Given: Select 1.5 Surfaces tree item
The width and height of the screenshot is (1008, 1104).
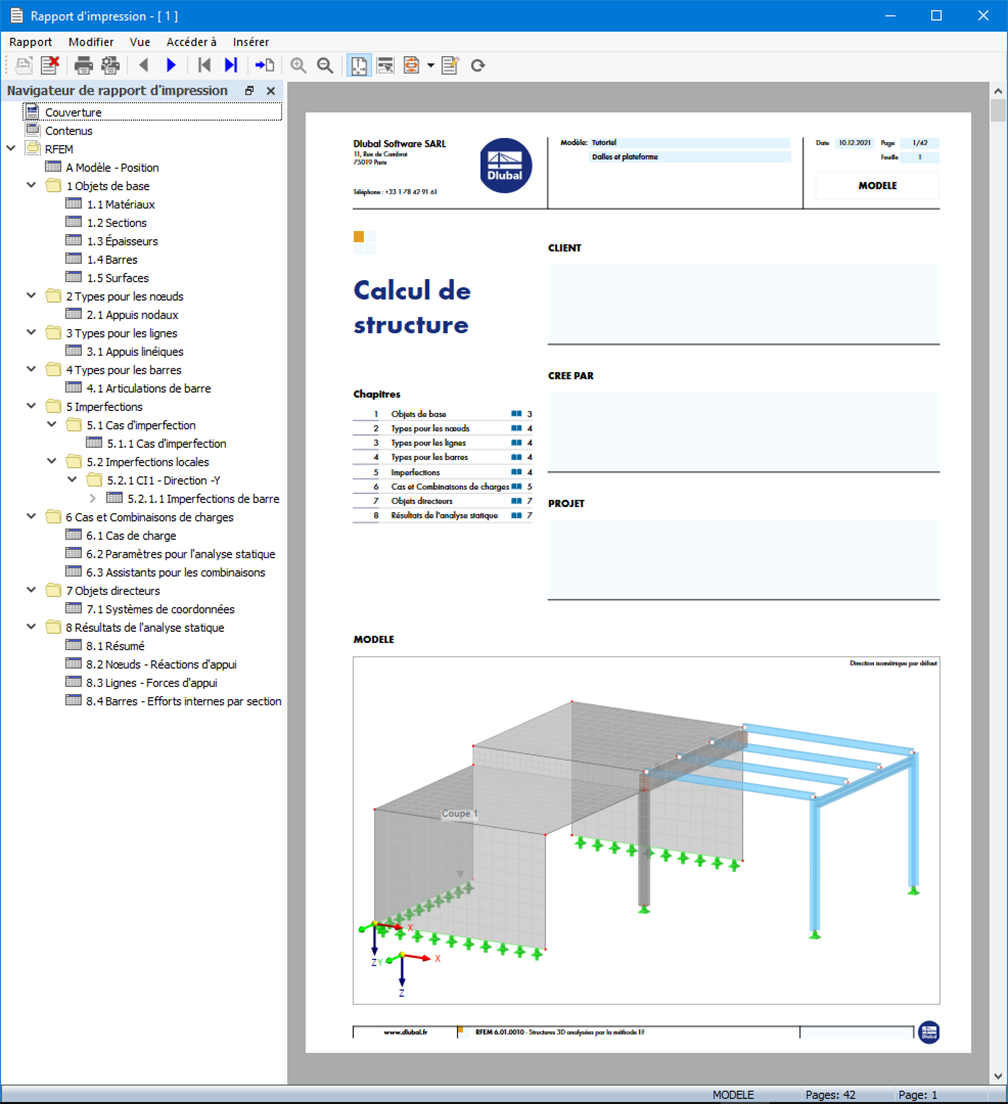Looking at the screenshot, I should coord(118,277).
